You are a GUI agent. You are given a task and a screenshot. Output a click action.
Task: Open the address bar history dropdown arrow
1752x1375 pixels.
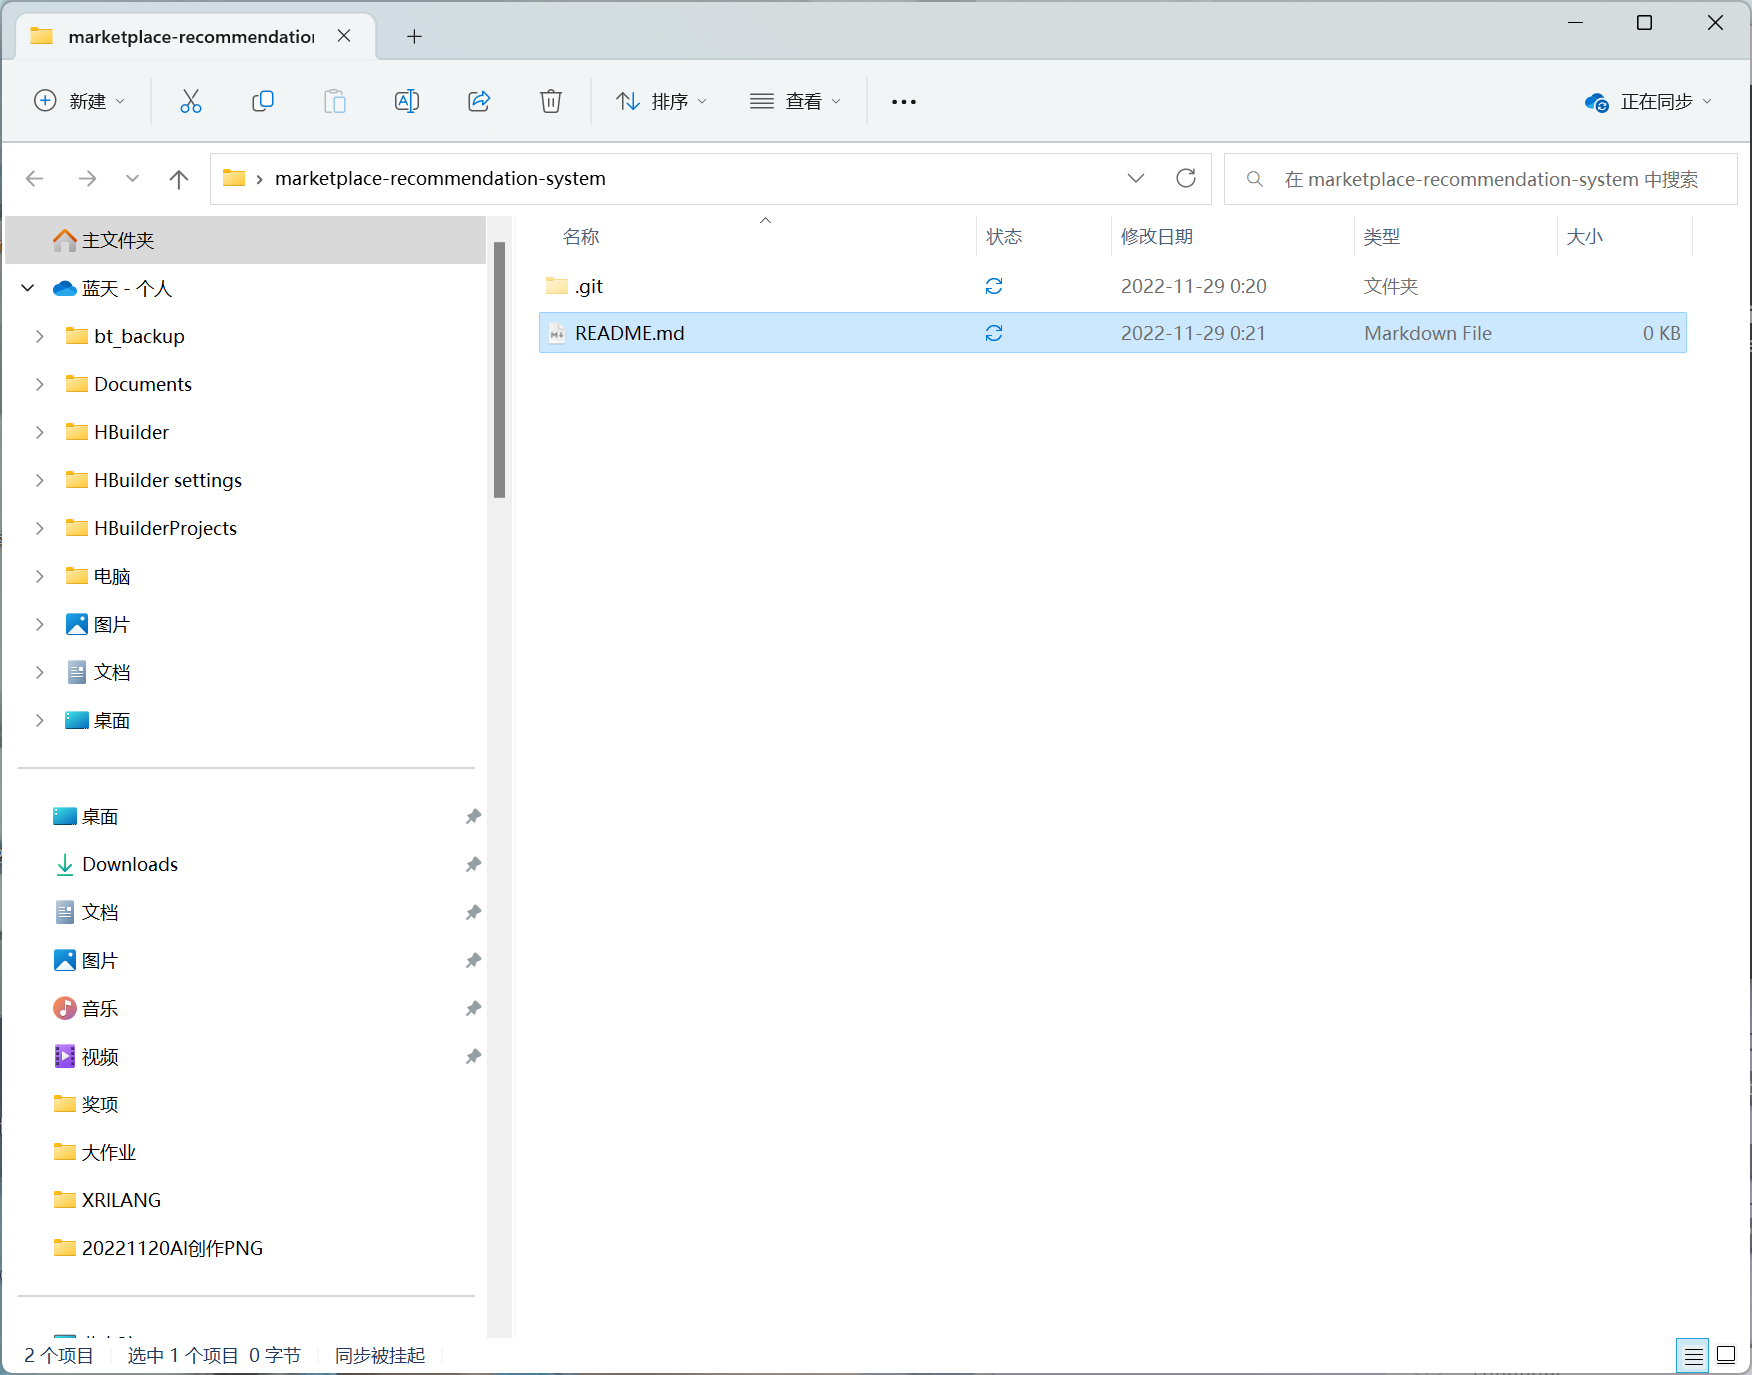[1136, 178]
